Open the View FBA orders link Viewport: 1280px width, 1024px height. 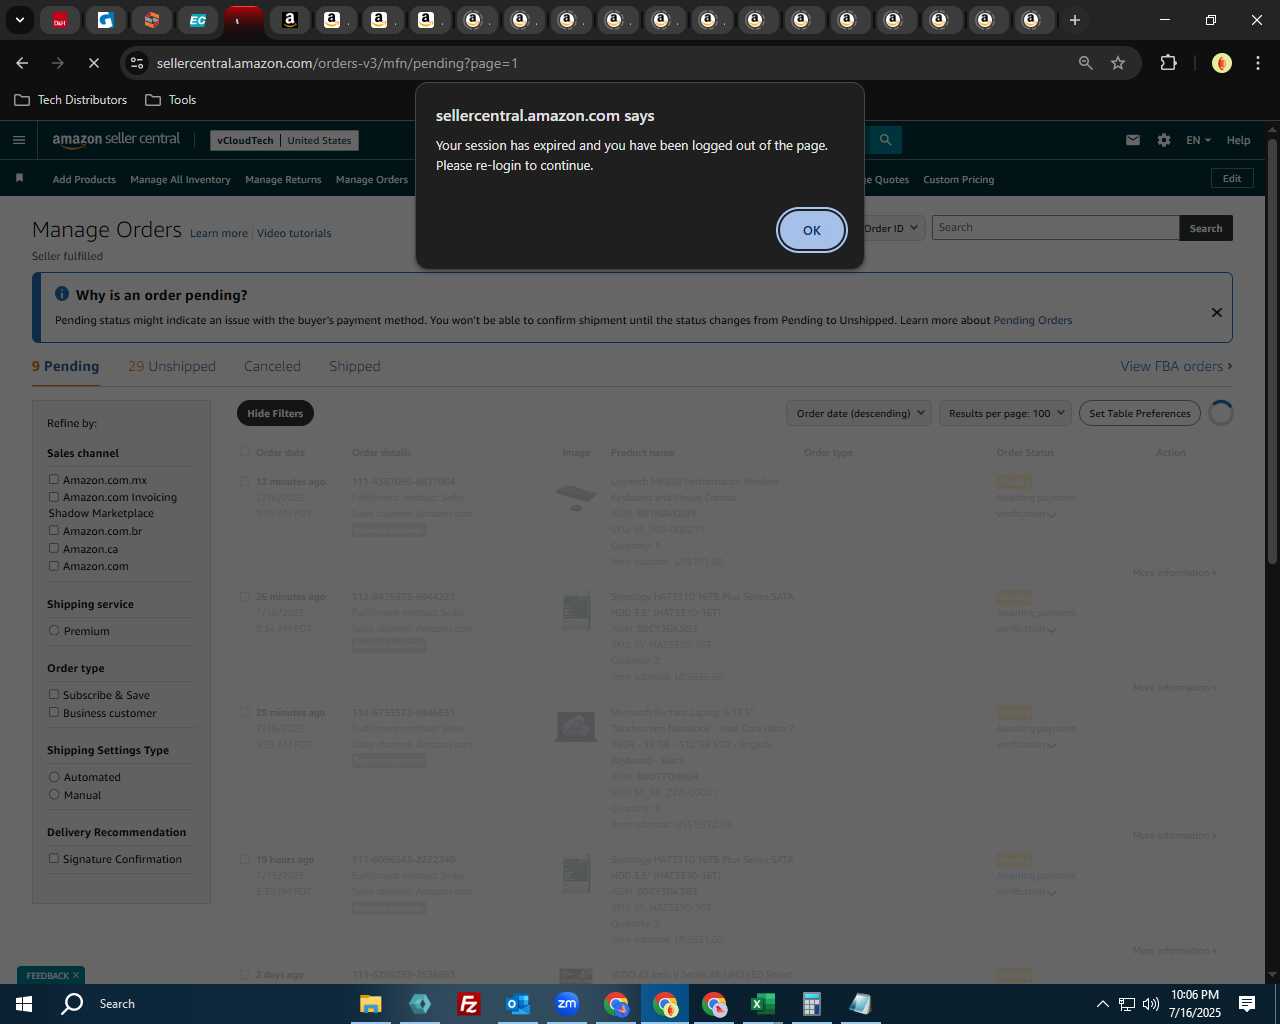[x=1176, y=366]
